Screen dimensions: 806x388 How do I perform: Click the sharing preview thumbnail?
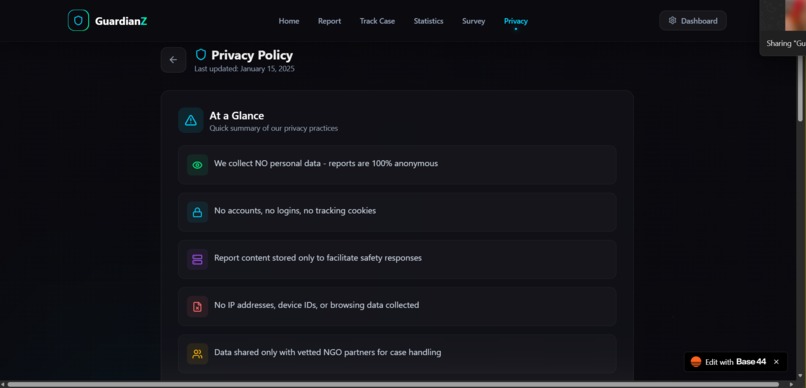click(795, 15)
